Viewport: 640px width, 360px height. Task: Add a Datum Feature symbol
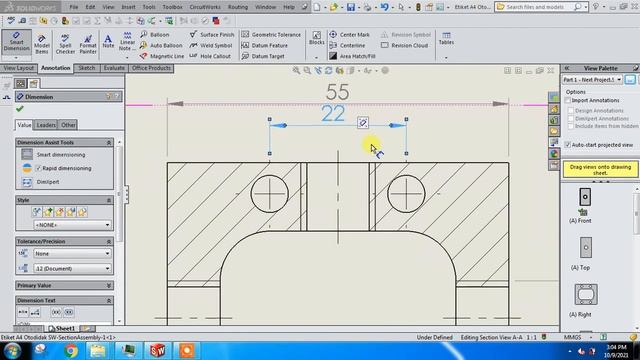click(x=264, y=45)
